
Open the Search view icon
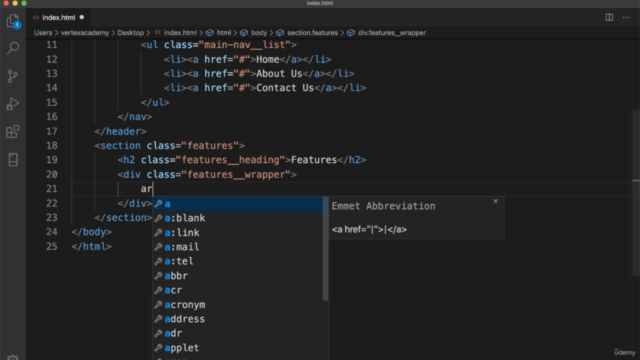[13, 48]
